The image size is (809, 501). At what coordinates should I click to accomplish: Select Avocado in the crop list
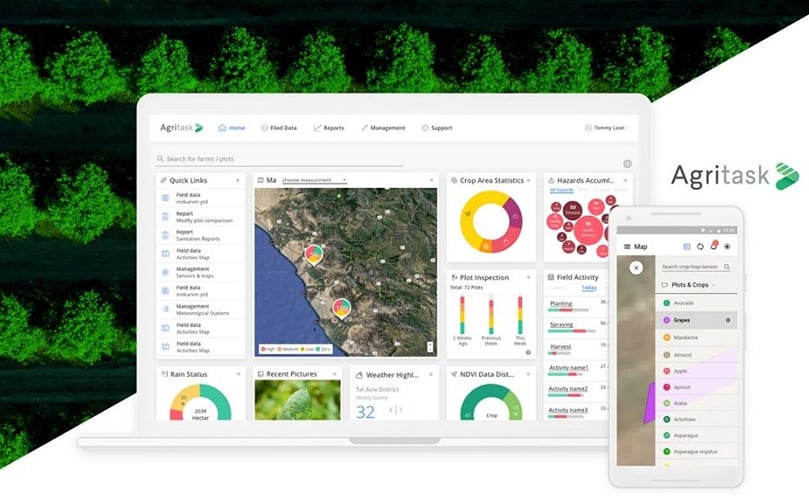pos(696,303)
